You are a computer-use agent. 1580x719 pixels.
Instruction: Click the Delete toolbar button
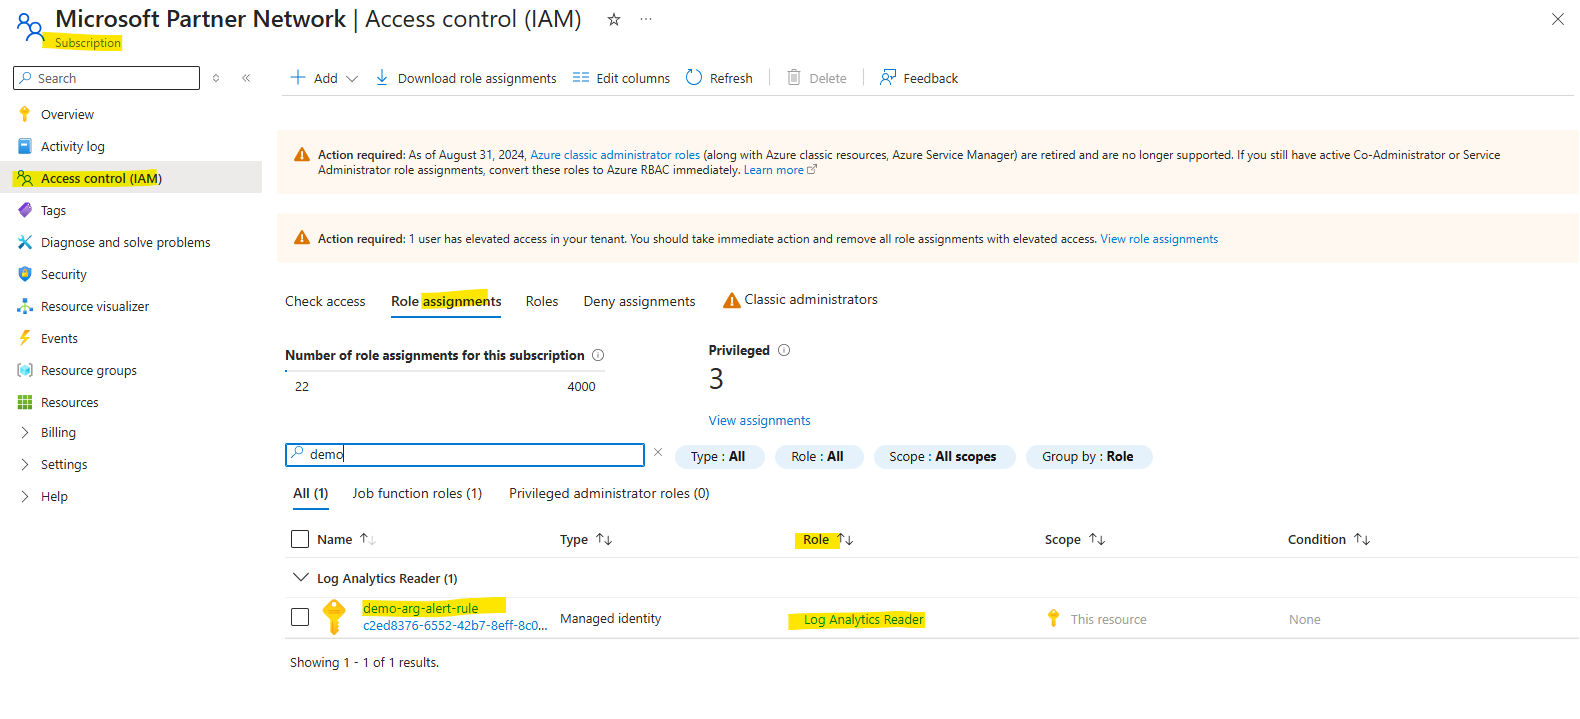click(x=817, y=78)
